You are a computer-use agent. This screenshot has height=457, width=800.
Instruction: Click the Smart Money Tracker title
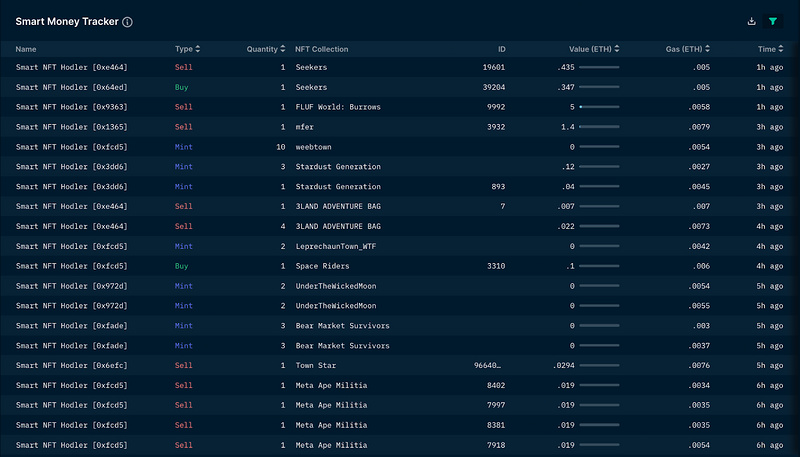[67, 22]
